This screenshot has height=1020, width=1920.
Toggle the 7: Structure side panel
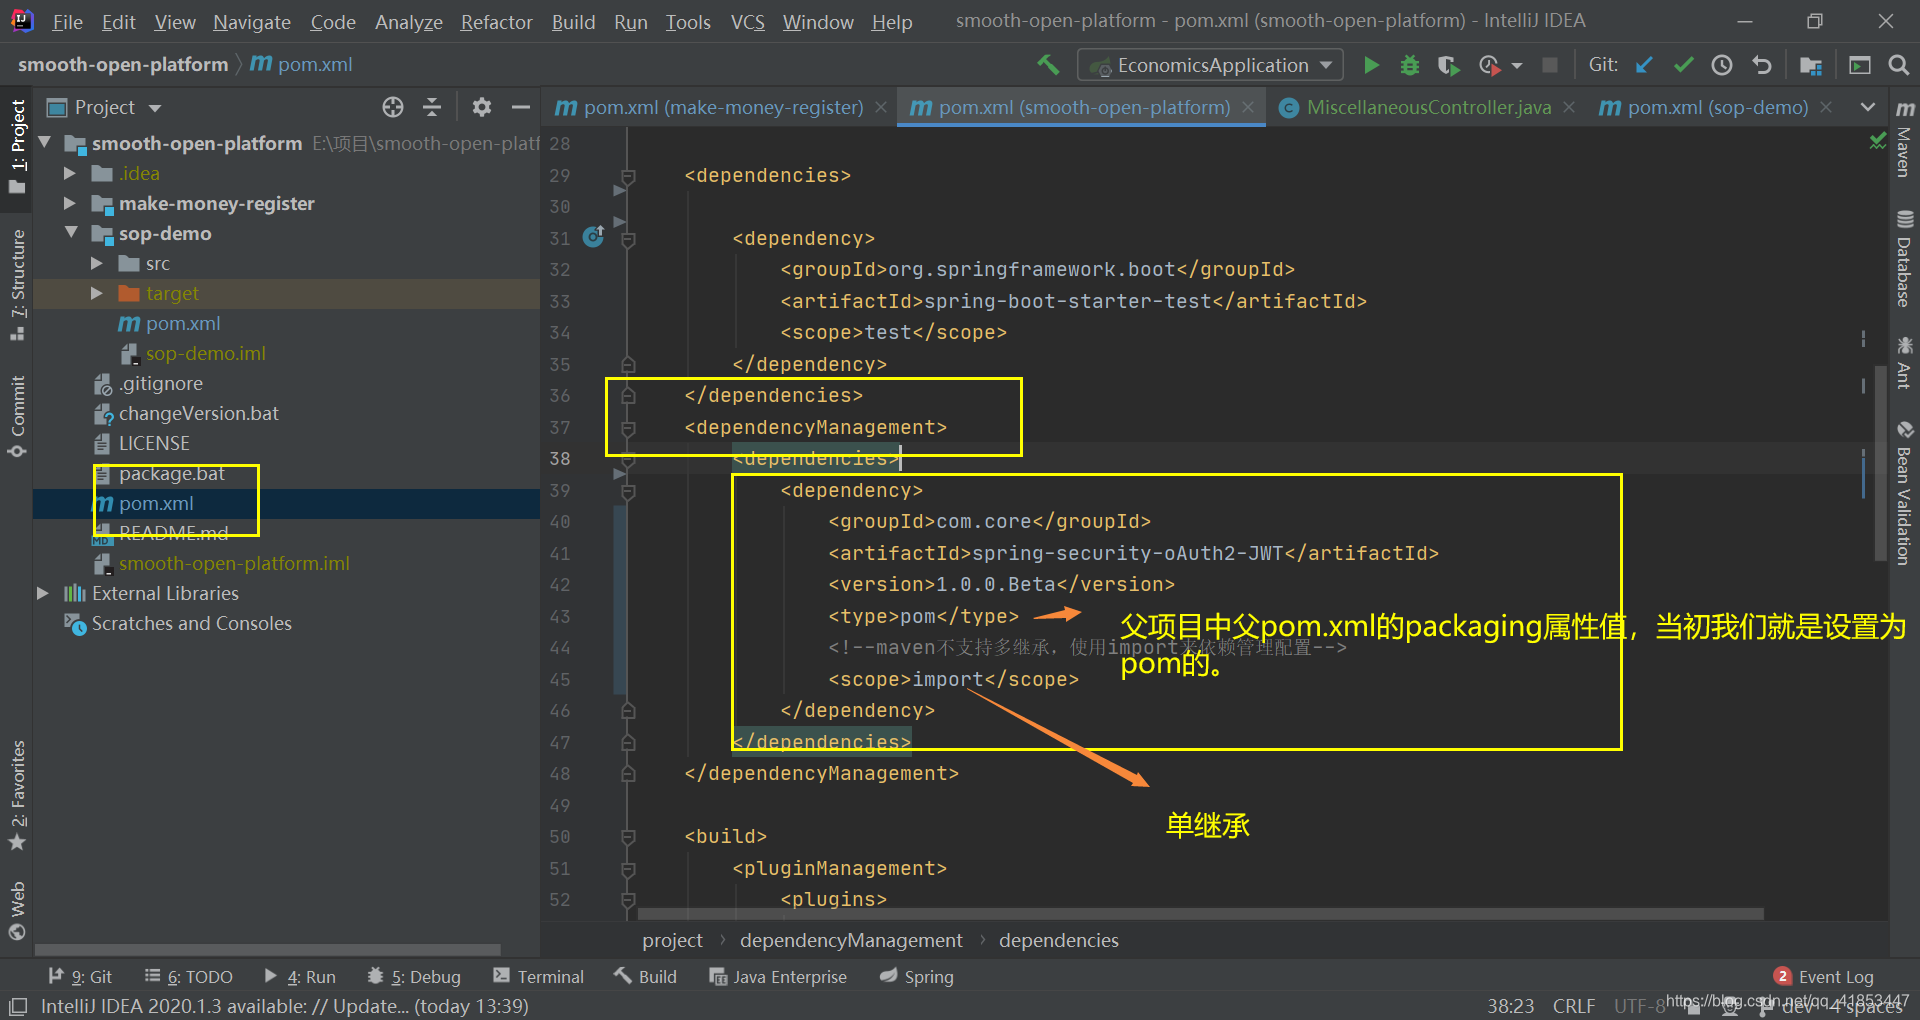coord(17,285)
